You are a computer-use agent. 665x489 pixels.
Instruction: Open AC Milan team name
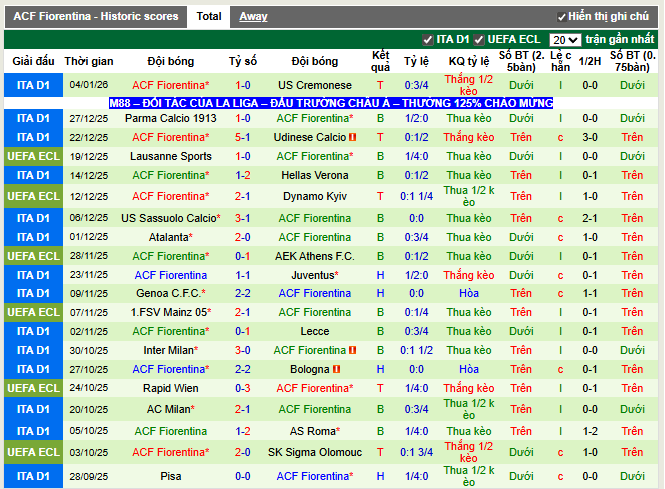170,409
